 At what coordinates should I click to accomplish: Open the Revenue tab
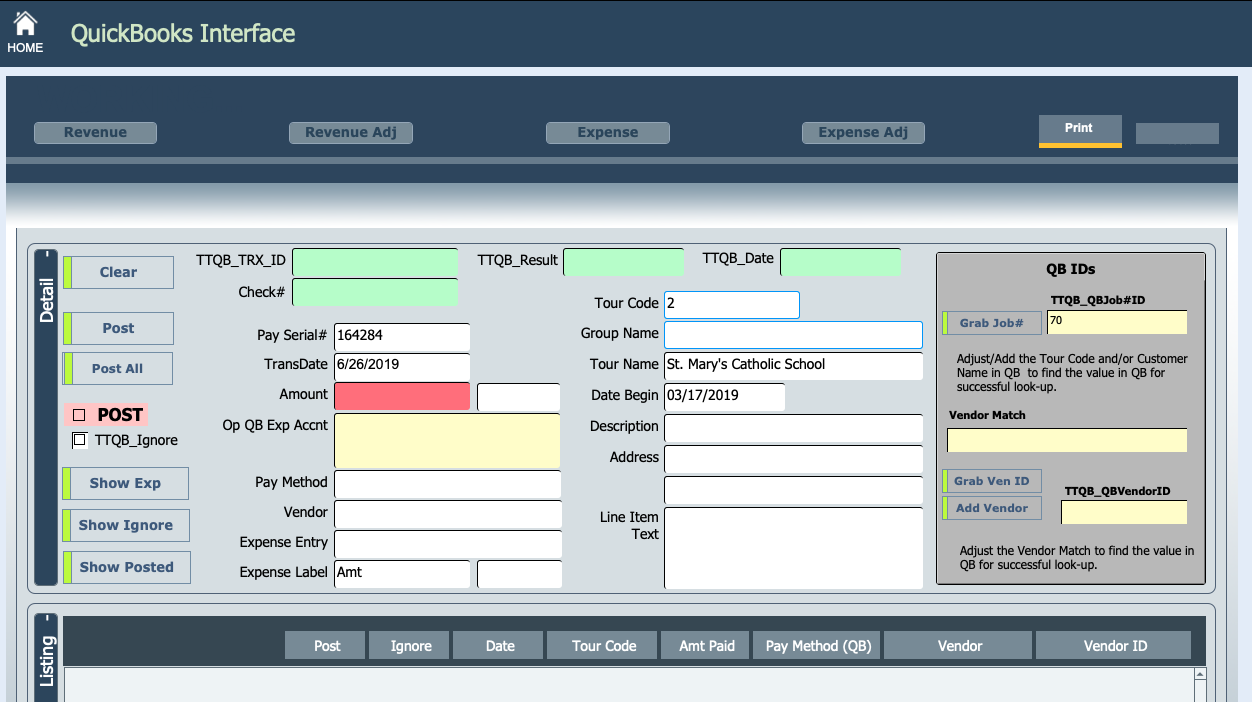(96, 133)
